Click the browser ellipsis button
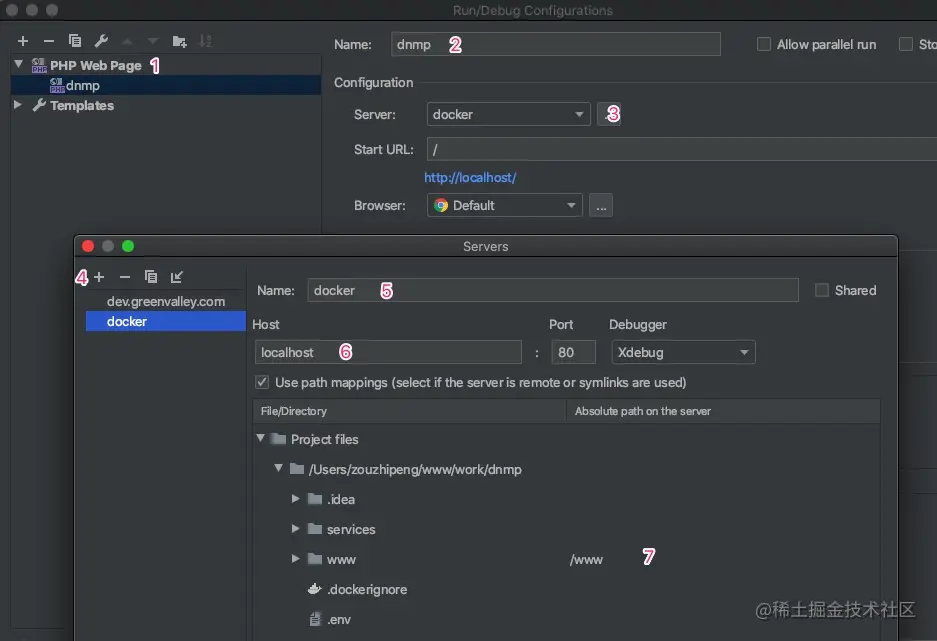Viewport: 937px width, 641px height. pyautogui.click(x=601, y=206)
